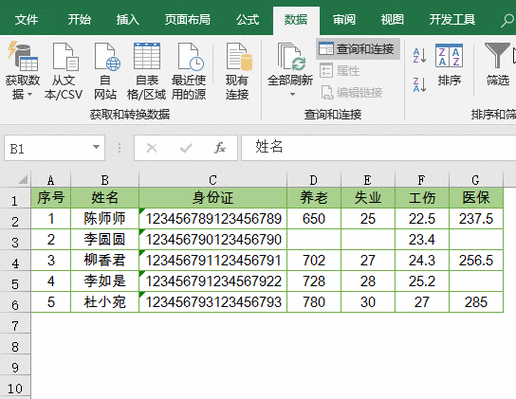Select cell with value 256.5

476,260
